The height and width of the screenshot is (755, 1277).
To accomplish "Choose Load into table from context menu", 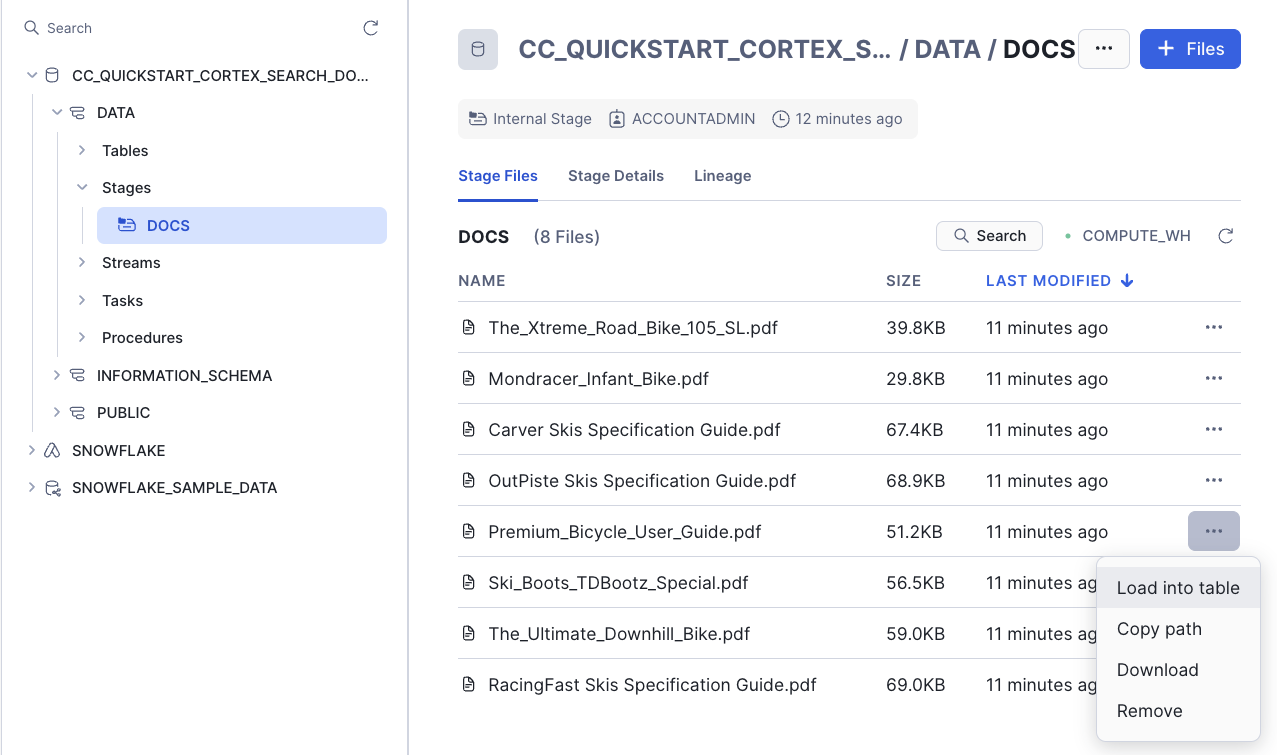I will [1177, 588].
